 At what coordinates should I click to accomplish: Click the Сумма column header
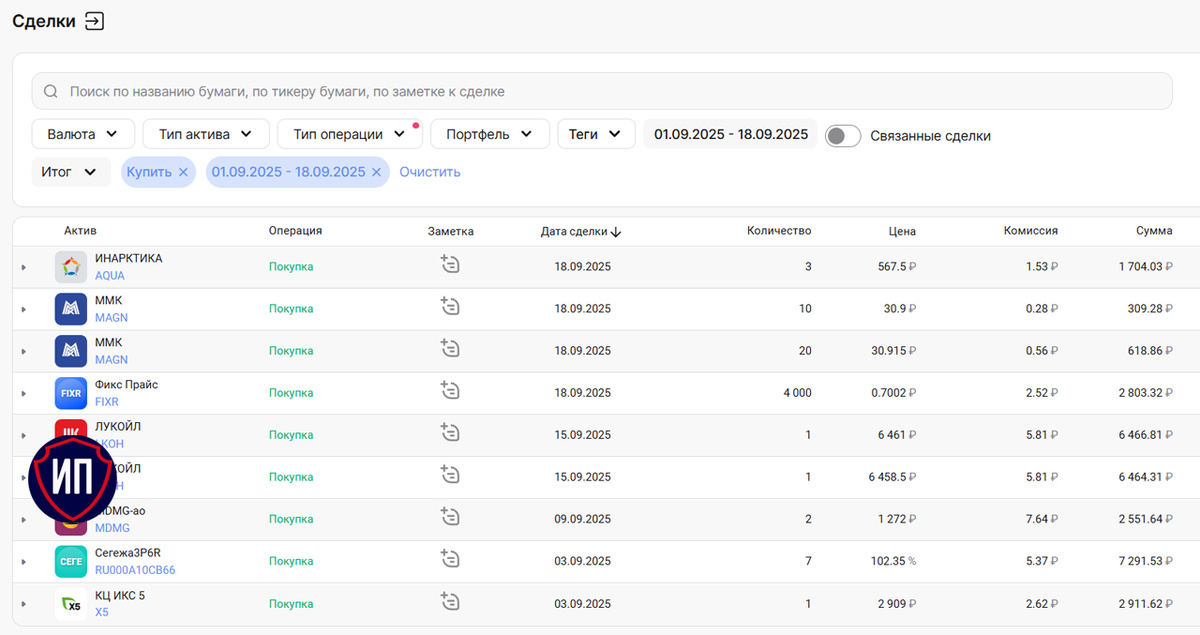[1154, 231]
